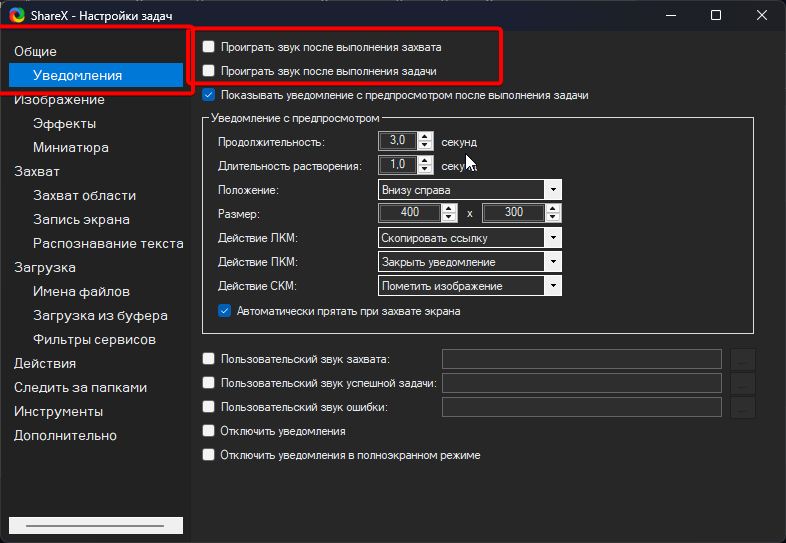786x543 pixels.
Task: Click the width field showing 400
Action: click(x=410, y=213)
